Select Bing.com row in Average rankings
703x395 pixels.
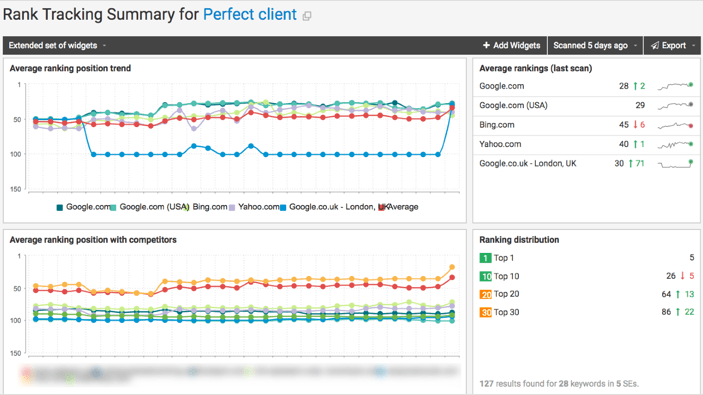click(x=586, y=125)
